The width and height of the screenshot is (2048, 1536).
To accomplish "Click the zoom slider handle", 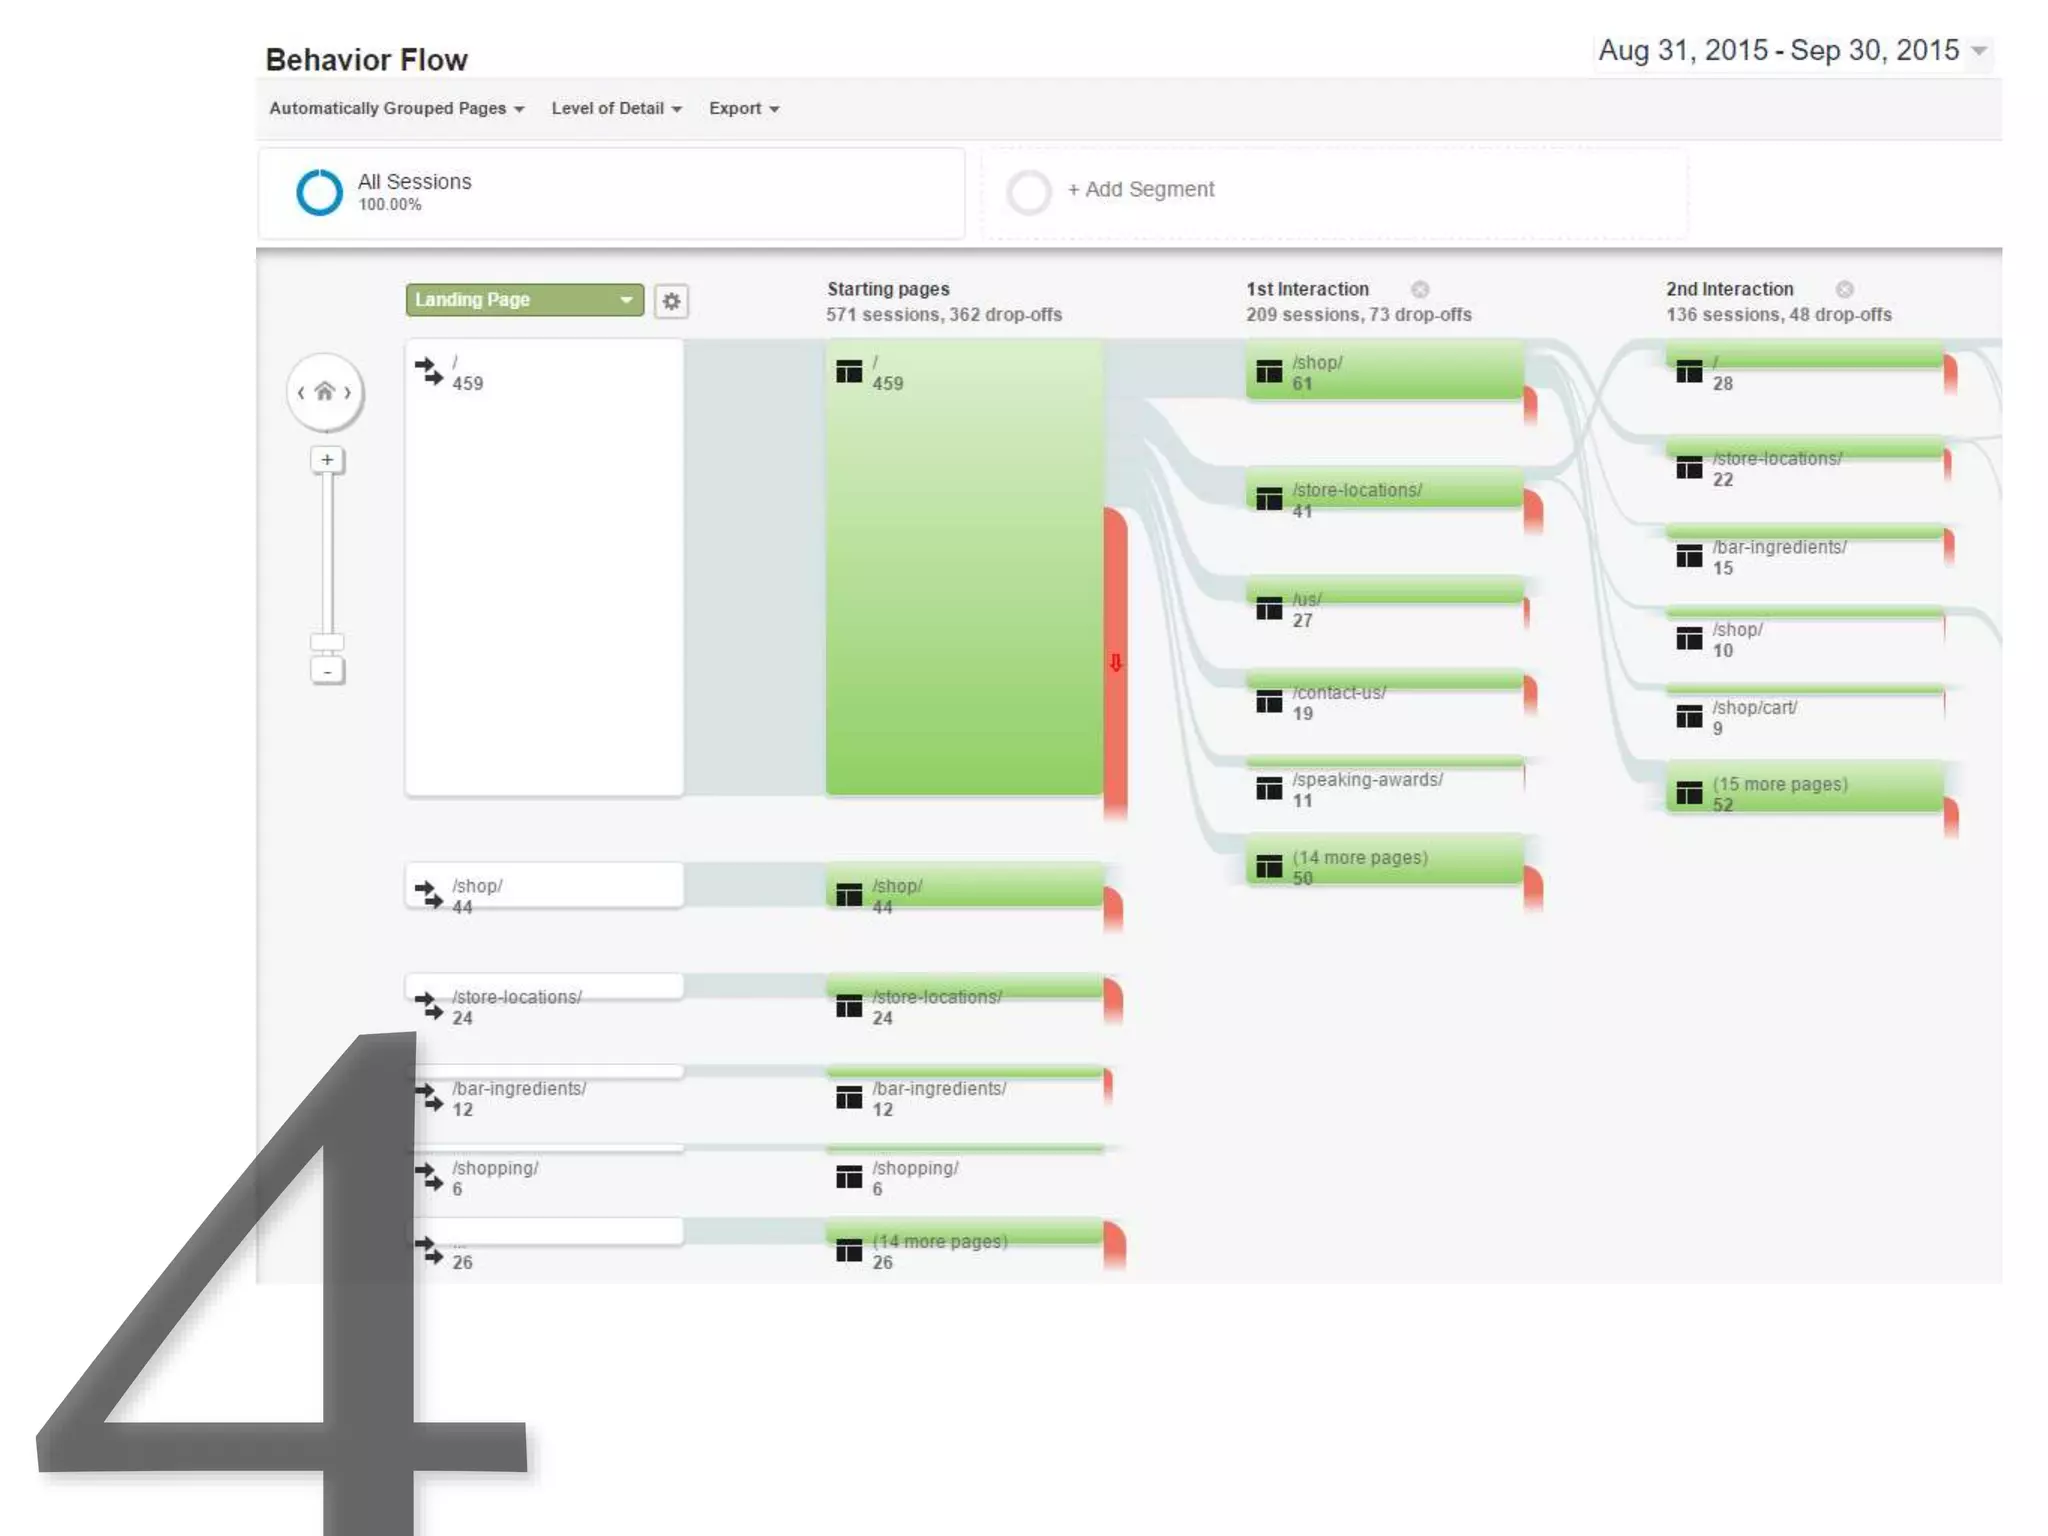I will (327, 642).
